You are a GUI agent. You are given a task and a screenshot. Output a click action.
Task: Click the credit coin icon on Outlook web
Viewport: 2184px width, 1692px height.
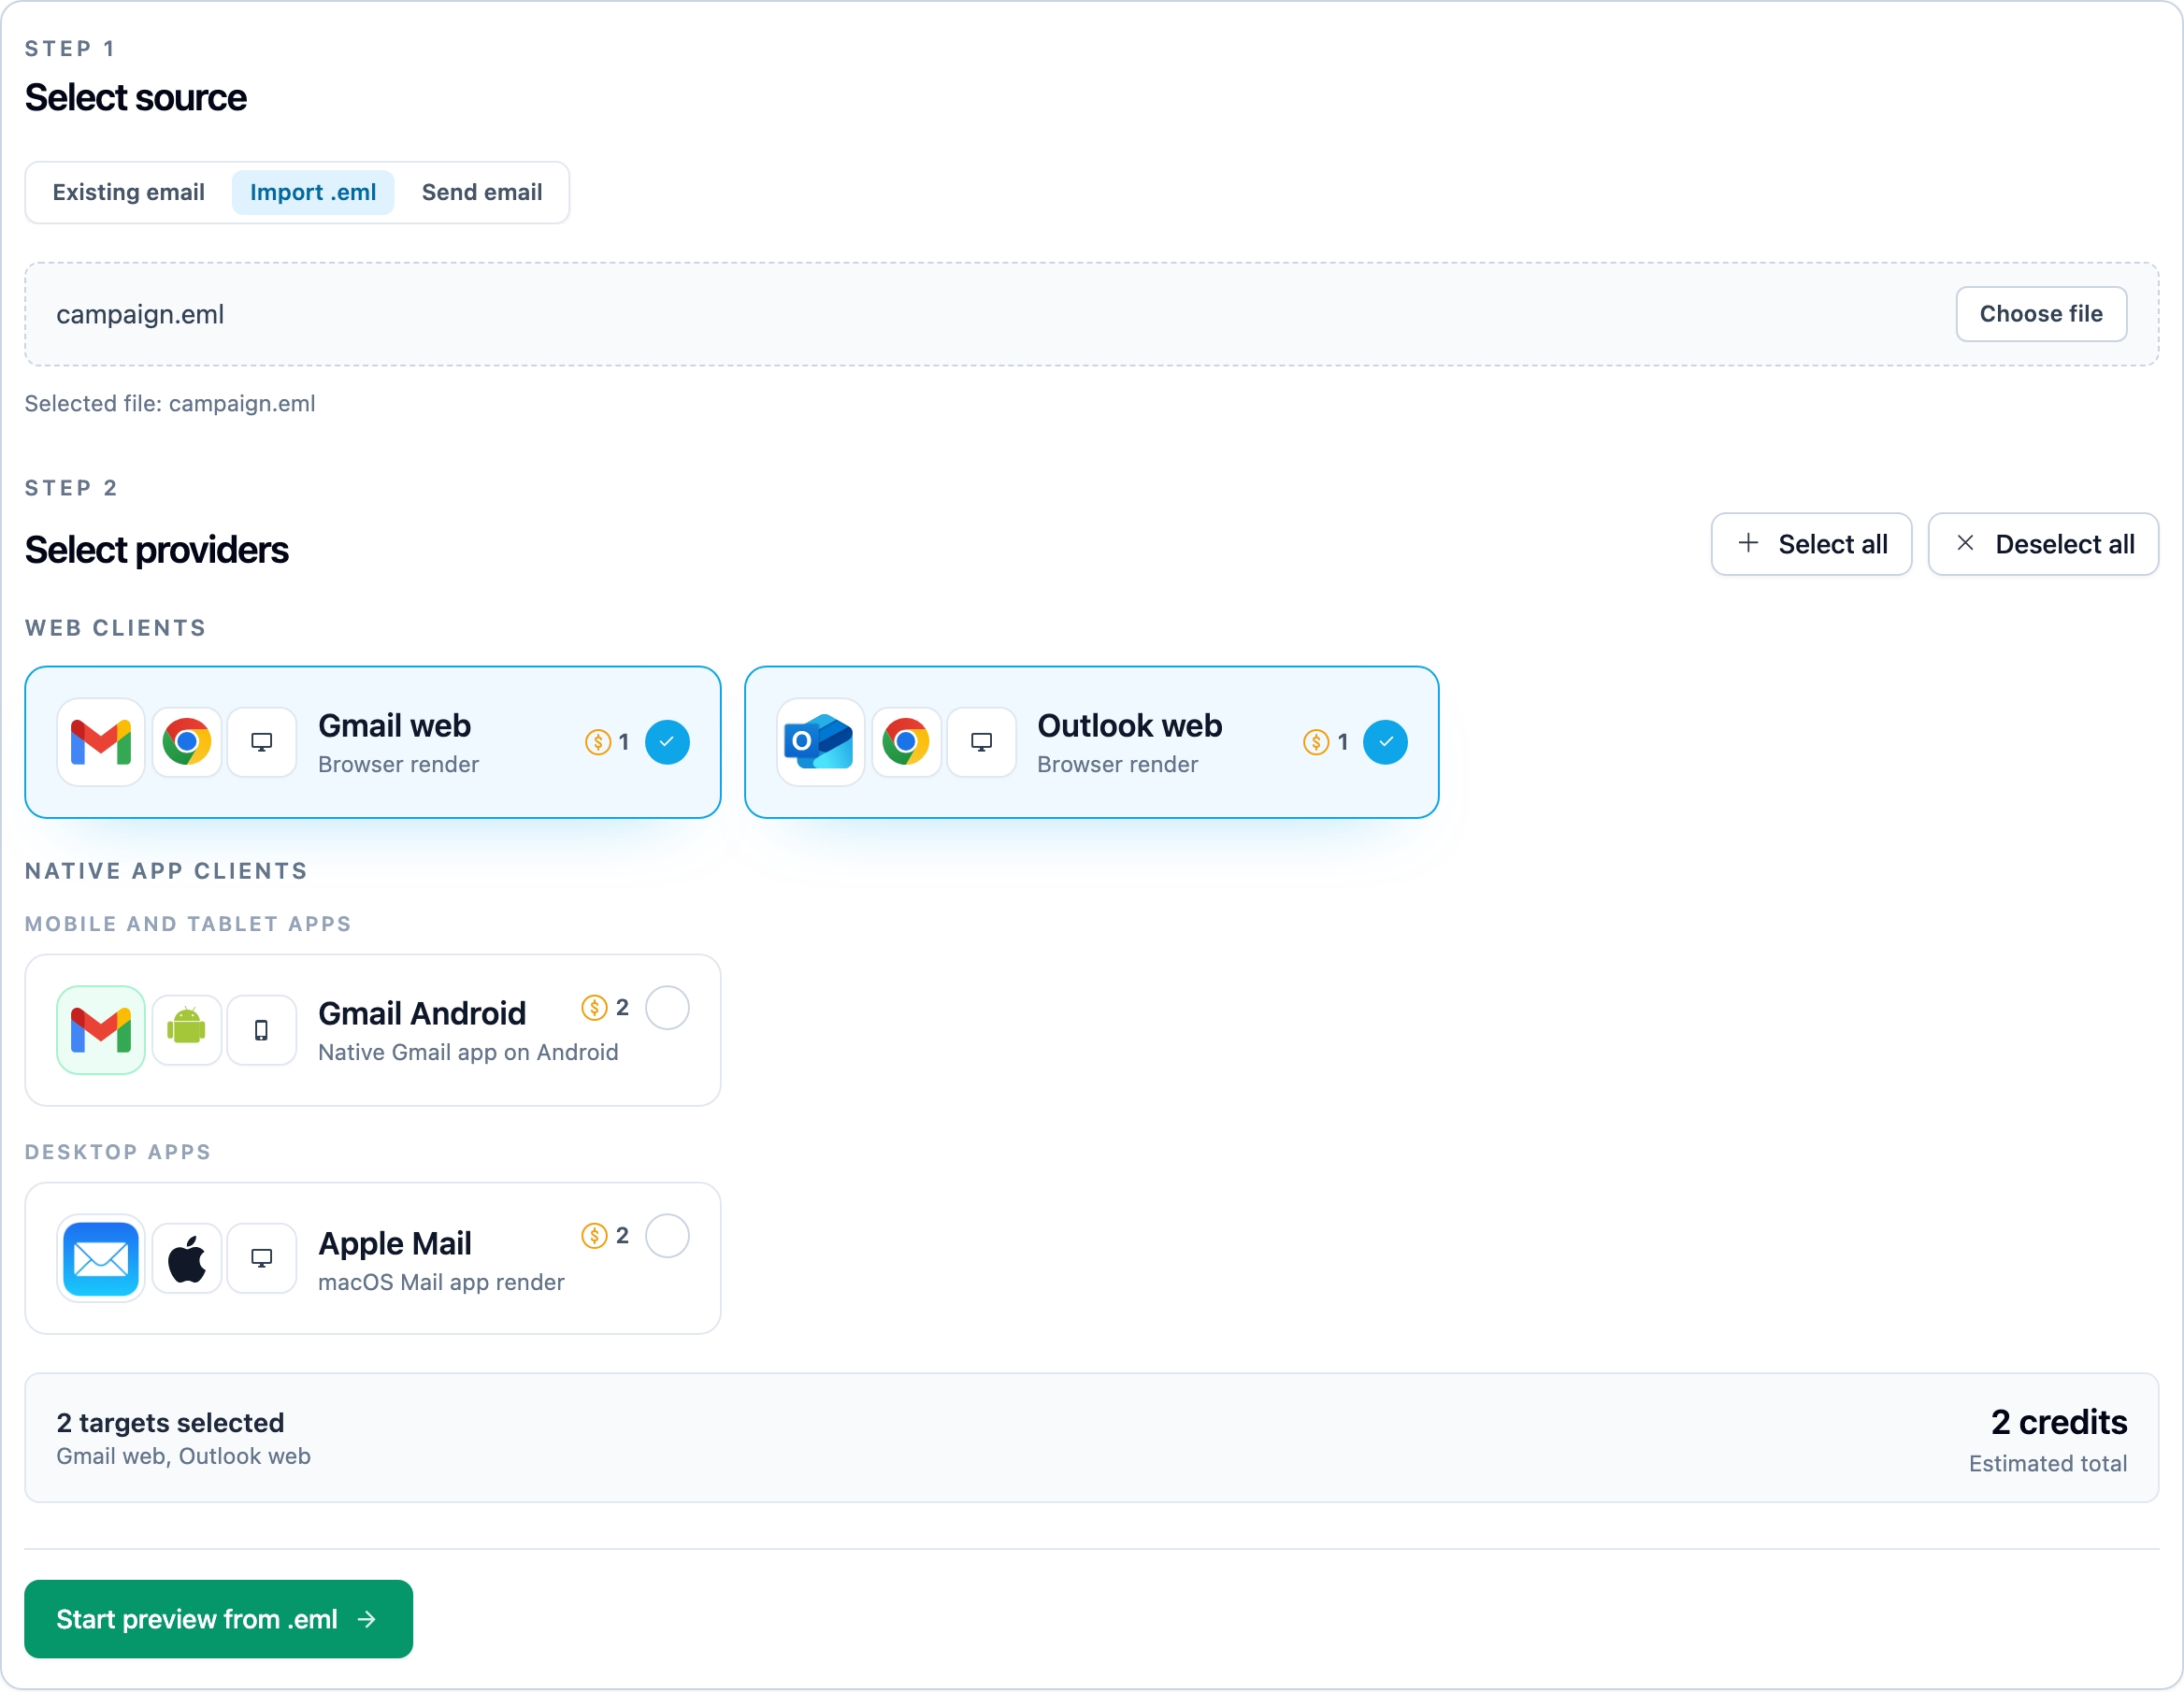[1316, 742]
